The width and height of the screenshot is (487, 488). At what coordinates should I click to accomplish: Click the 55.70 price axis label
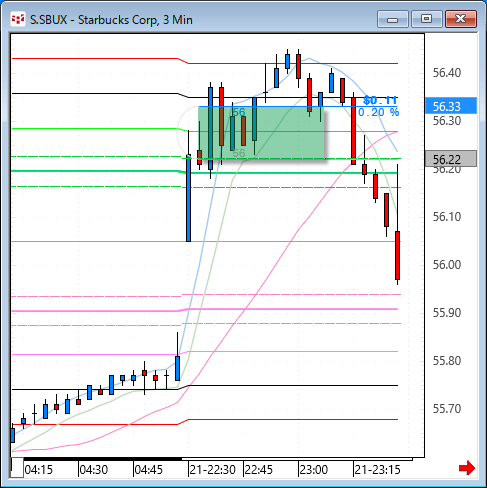tap(447, 409)
